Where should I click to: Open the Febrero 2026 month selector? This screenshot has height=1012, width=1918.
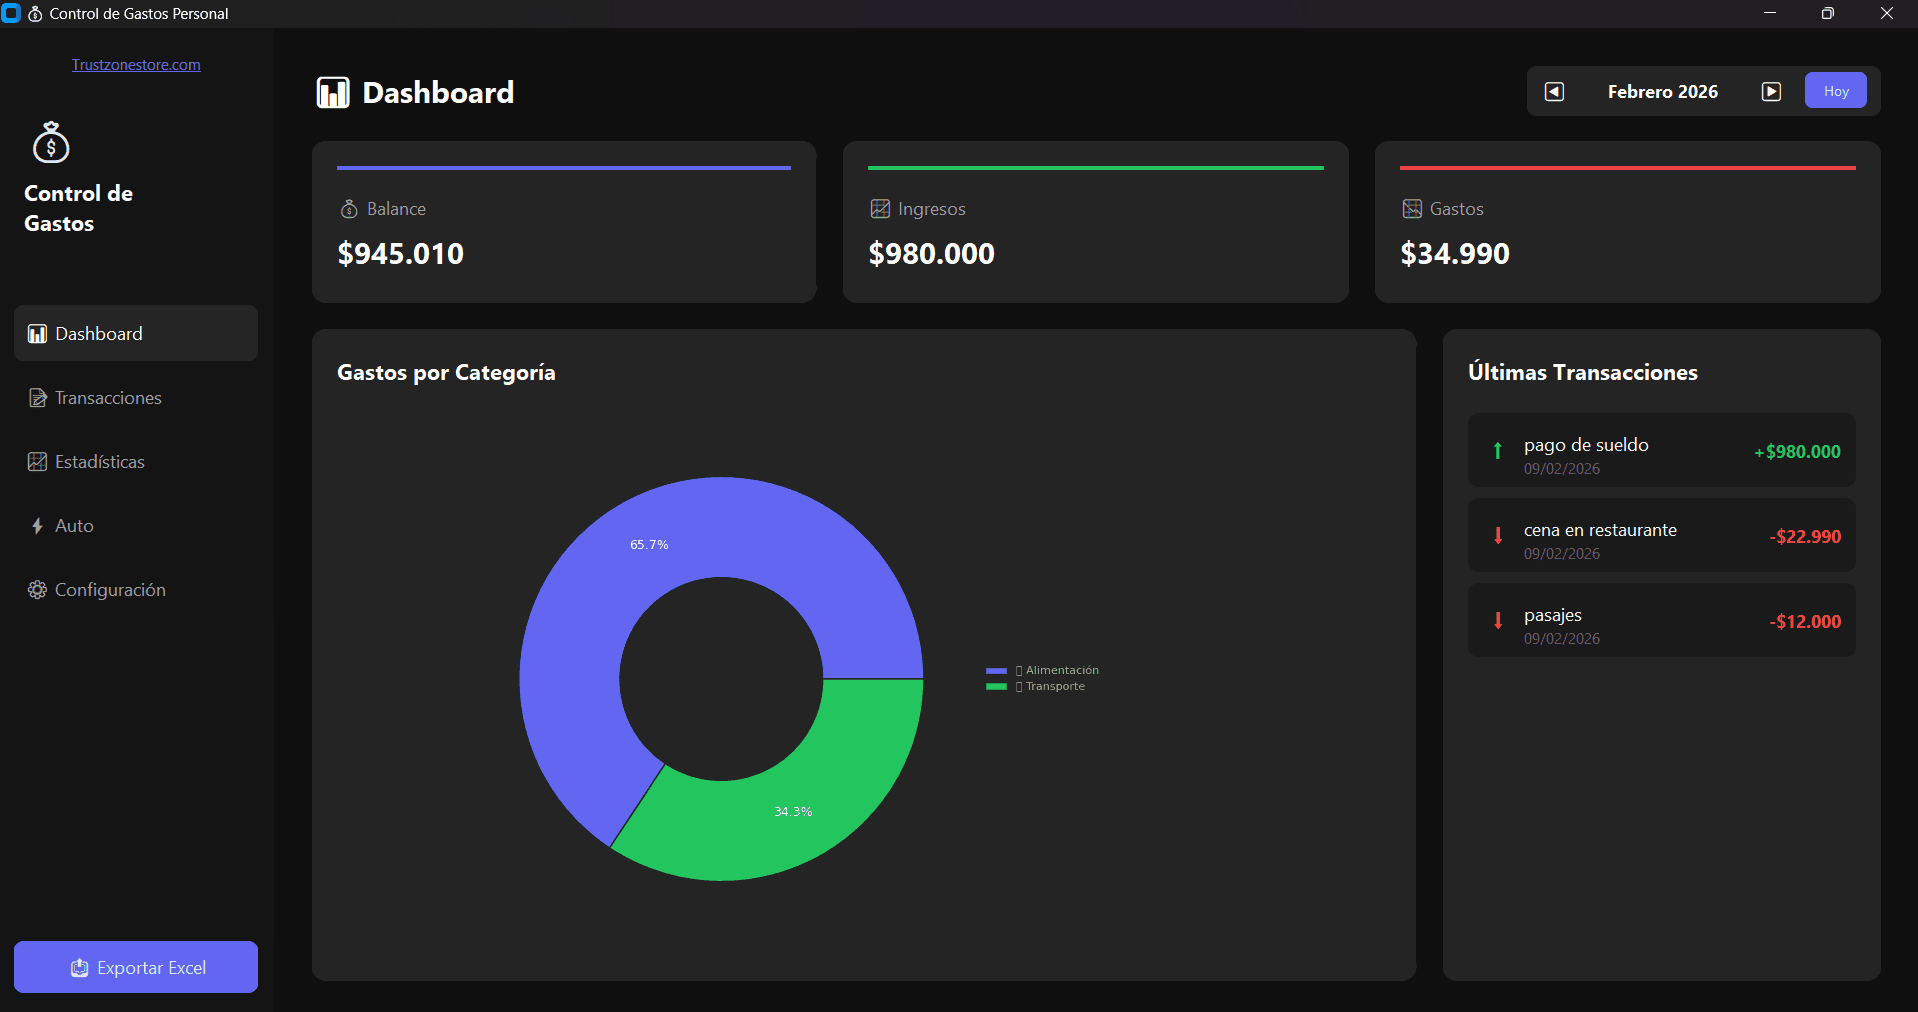pyautogui.click(x=1661, y=90)
